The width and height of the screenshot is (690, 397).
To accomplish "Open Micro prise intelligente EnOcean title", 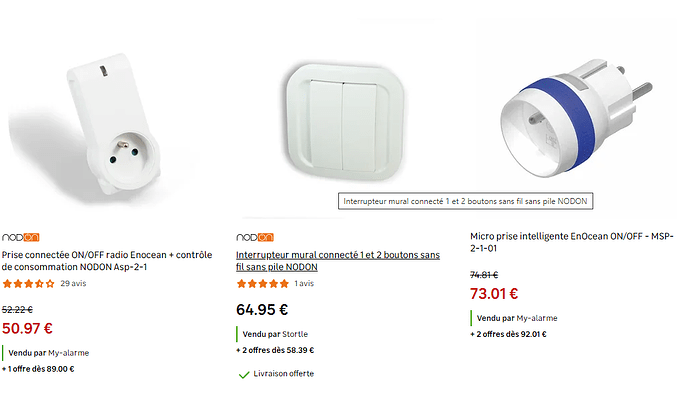I will tap(572, 242).
